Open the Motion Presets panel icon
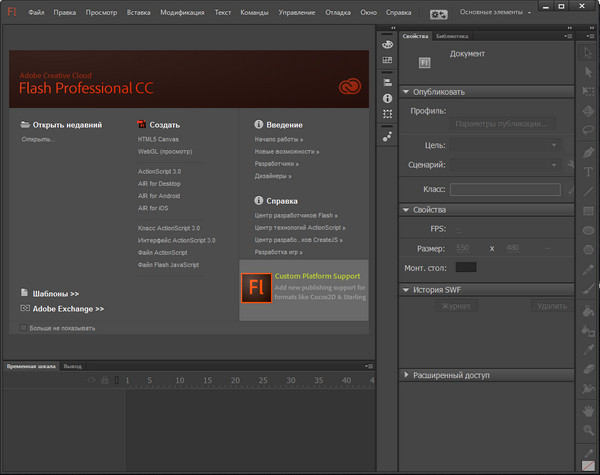Image resolution: width=600 pixels, height=475 pixels. point(387,136)
